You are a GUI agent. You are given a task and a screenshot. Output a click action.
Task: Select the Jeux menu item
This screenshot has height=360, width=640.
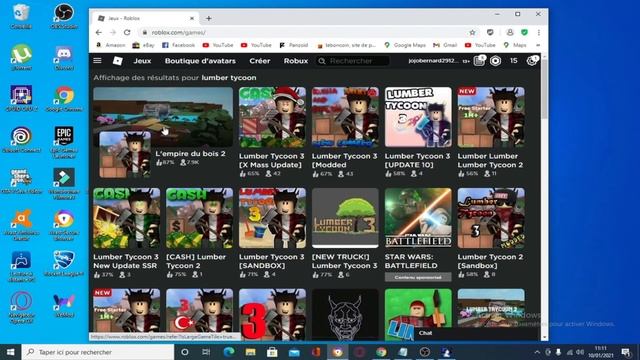click(142, 61)
